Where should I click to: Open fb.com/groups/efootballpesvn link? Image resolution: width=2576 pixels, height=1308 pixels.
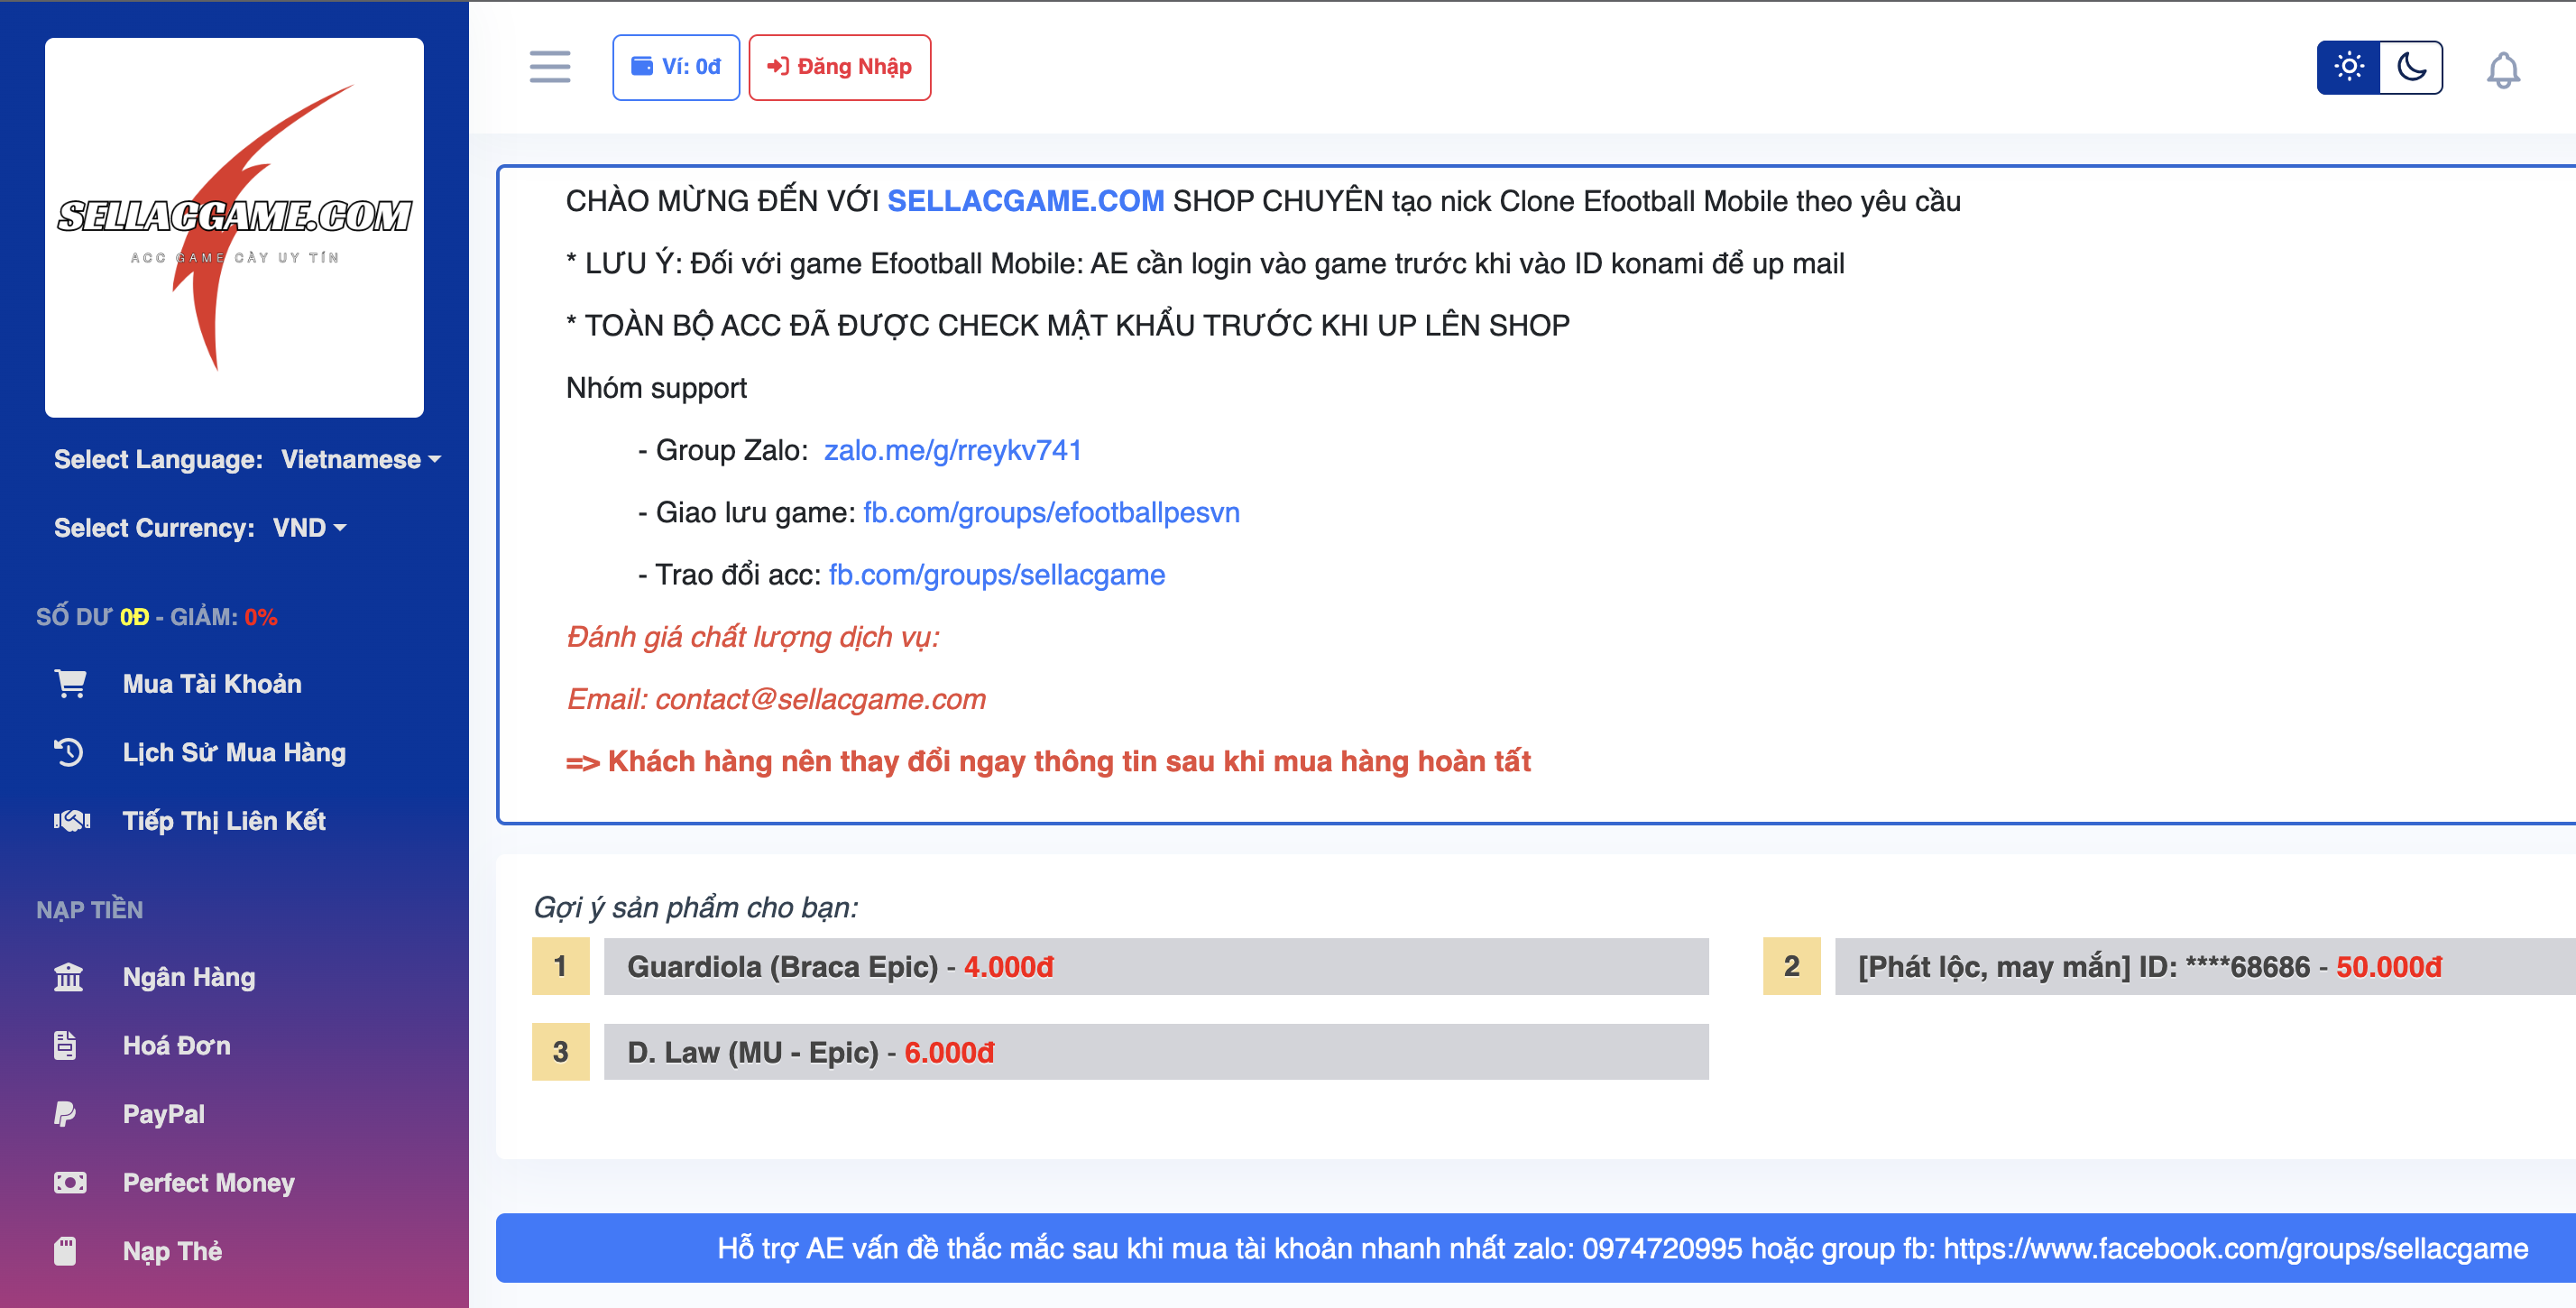(1050, 513)
